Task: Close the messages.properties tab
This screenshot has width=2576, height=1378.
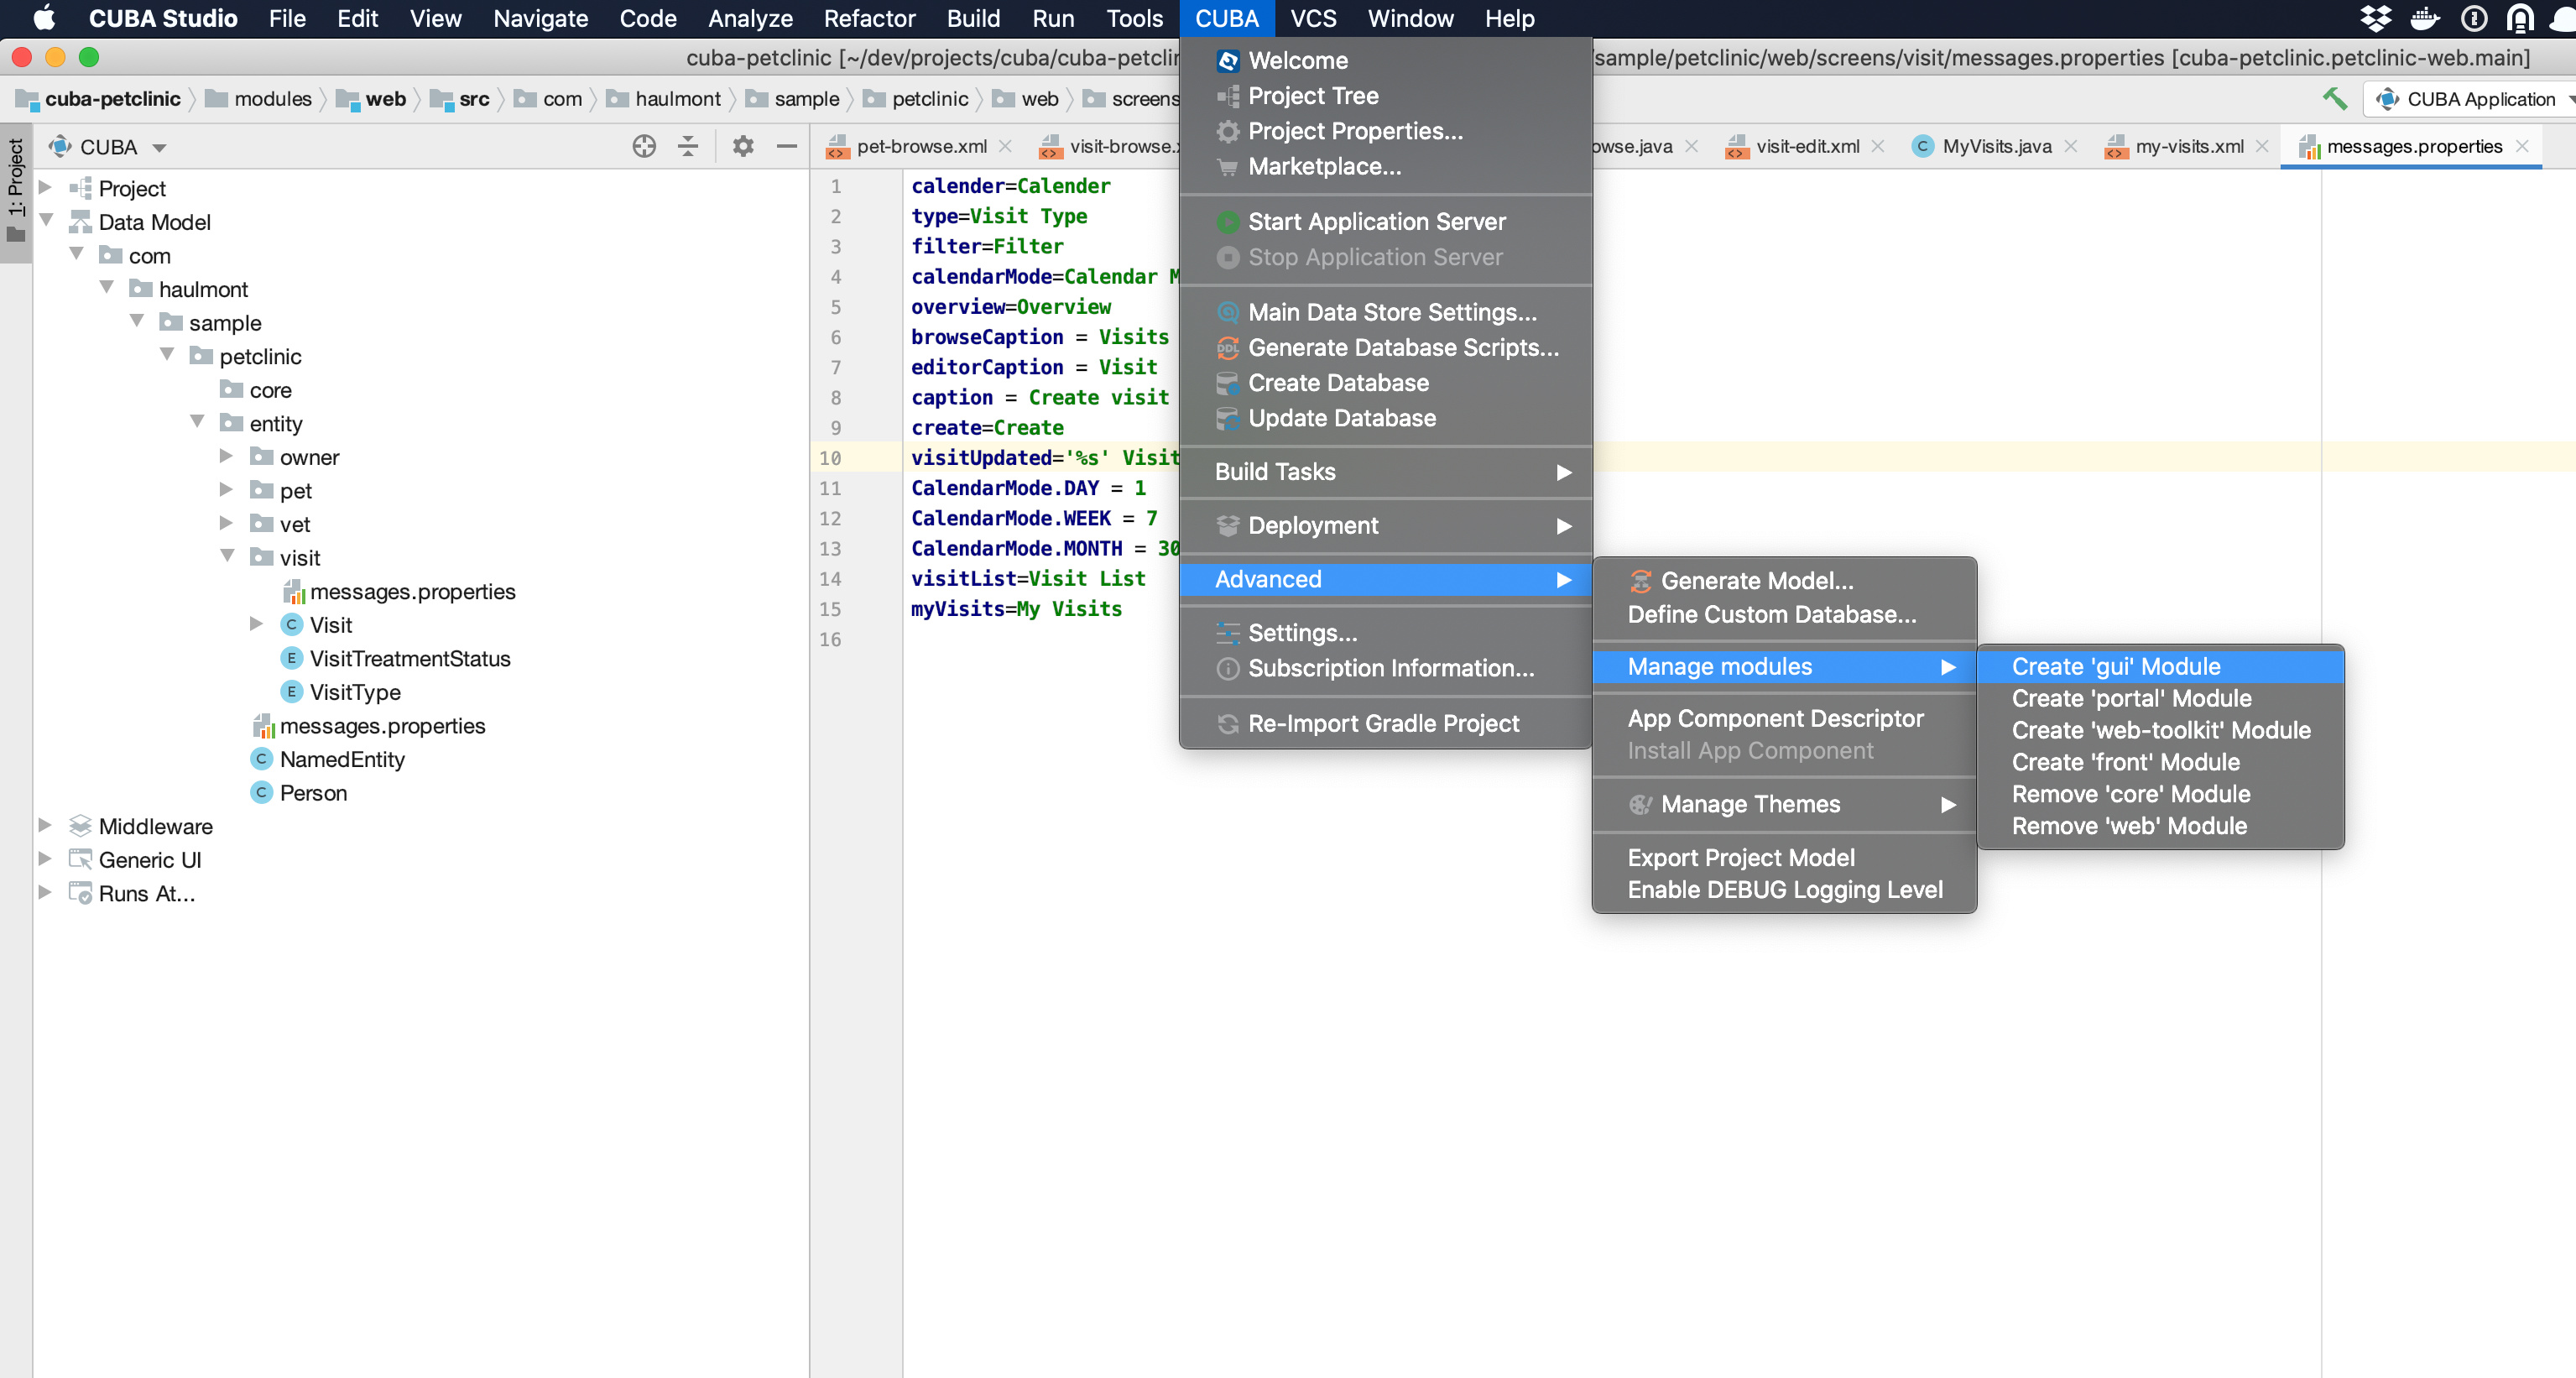Action: click(x=2522, y=147)
